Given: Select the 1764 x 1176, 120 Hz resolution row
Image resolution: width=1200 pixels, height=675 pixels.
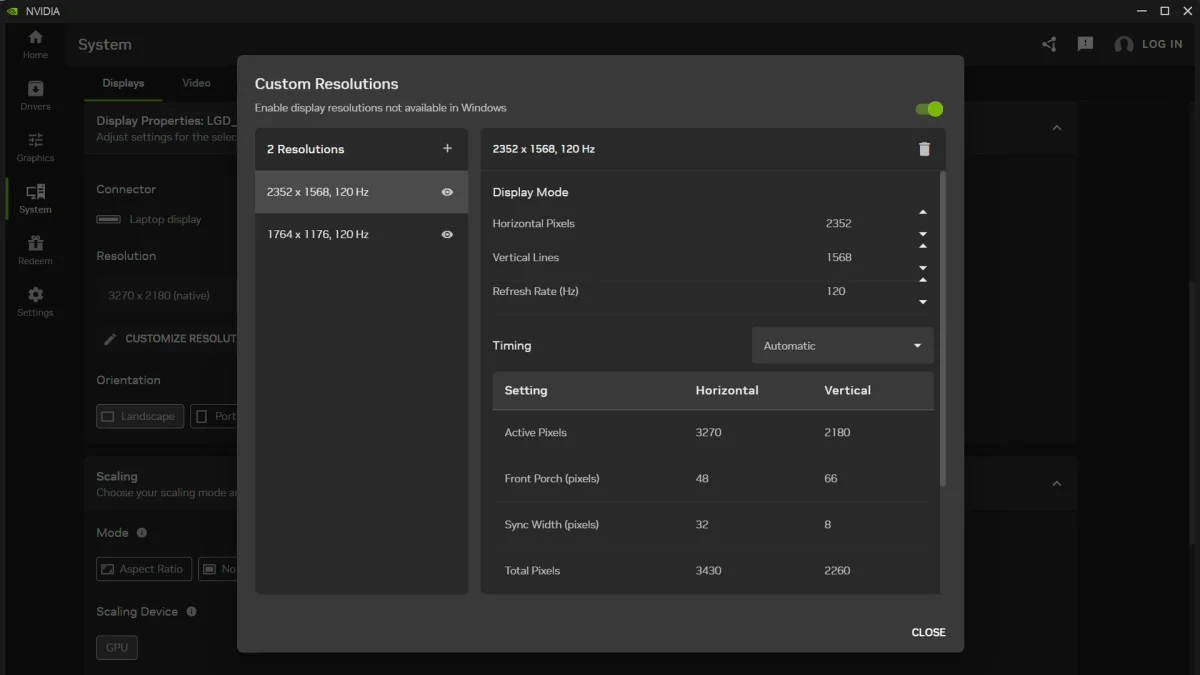Looking at the screenshot, I should pos(361,234).
